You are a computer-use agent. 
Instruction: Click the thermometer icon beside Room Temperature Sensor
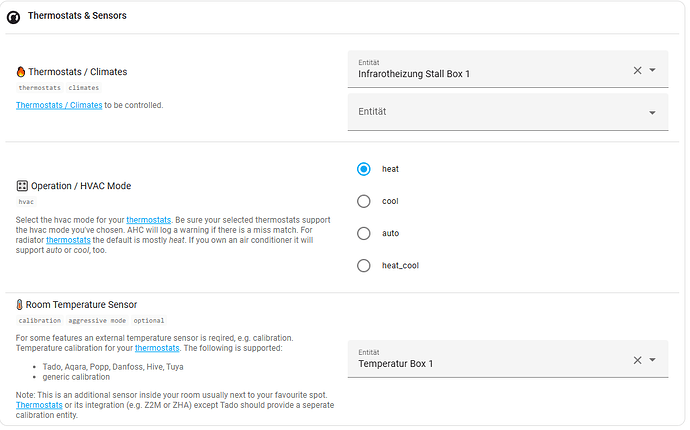point(19,305)
